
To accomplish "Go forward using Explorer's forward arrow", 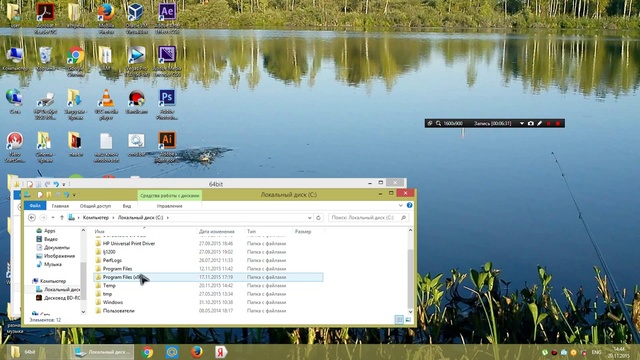I will click(43, 218).
